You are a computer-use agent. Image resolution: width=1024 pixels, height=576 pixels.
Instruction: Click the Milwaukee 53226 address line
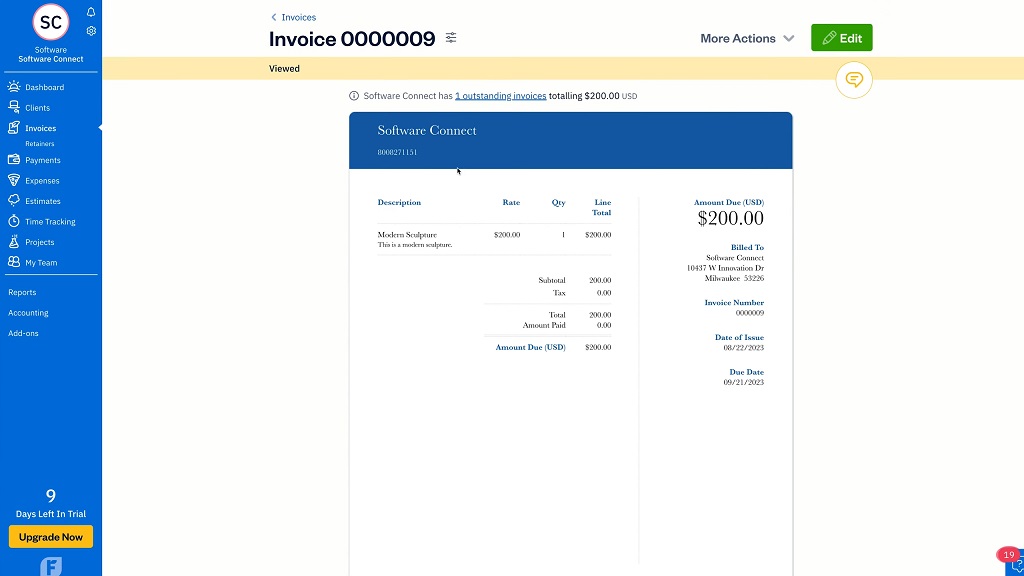click(734, 278)
